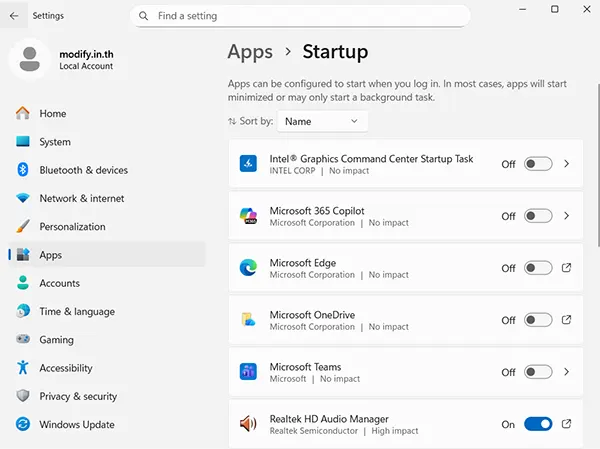Expand Microsoft 365 Copilot details chevron
The height and width of the screenshot is (449, 600).
[x=566, y=216]
